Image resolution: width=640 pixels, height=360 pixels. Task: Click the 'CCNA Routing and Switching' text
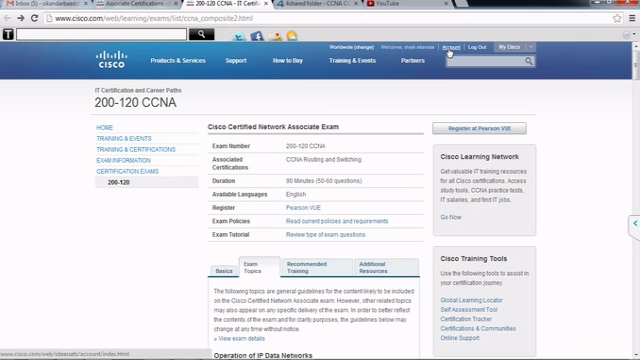pos(323,160)
